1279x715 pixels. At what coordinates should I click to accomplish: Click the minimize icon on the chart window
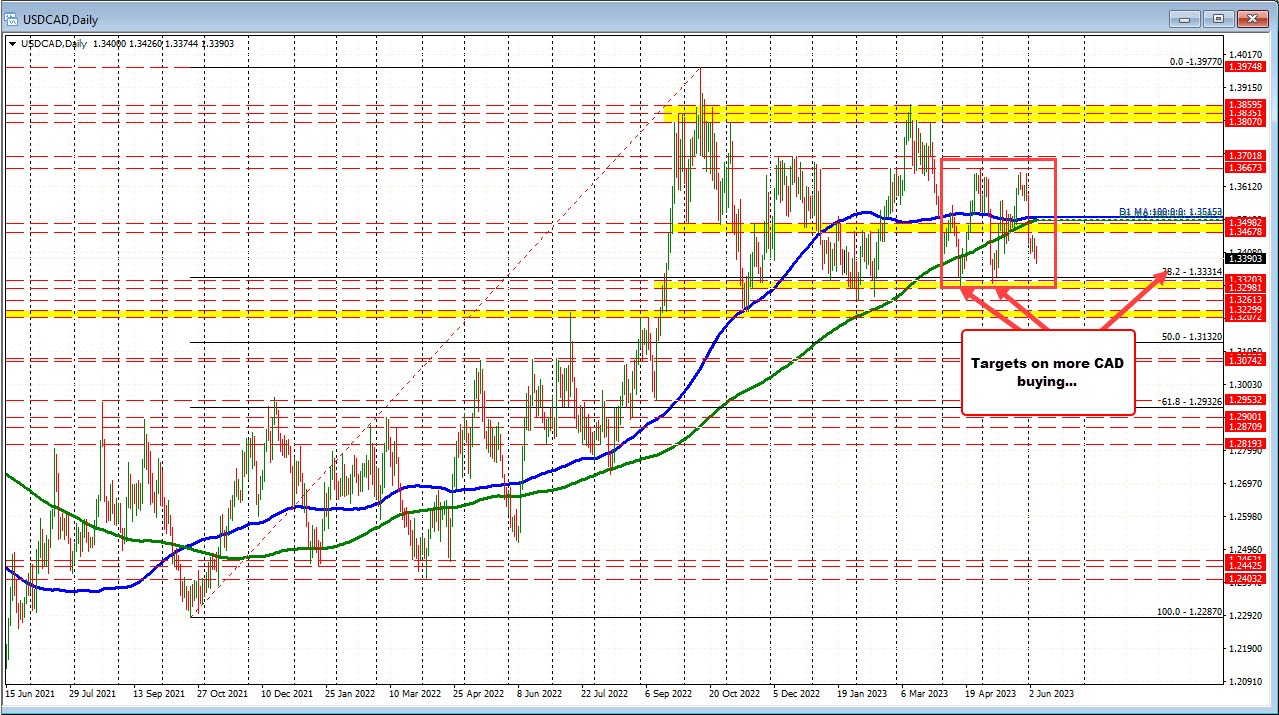(1184, 19)
